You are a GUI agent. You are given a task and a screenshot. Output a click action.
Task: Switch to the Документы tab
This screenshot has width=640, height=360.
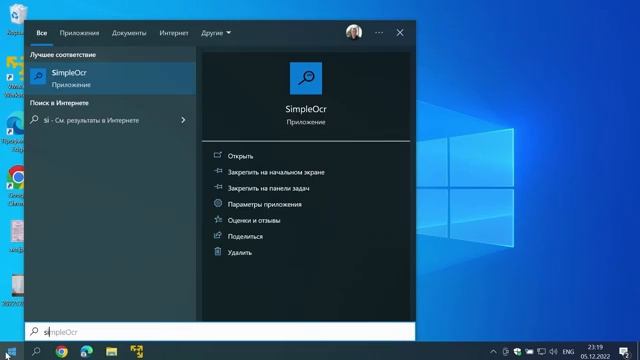click(x=129, y=33)
